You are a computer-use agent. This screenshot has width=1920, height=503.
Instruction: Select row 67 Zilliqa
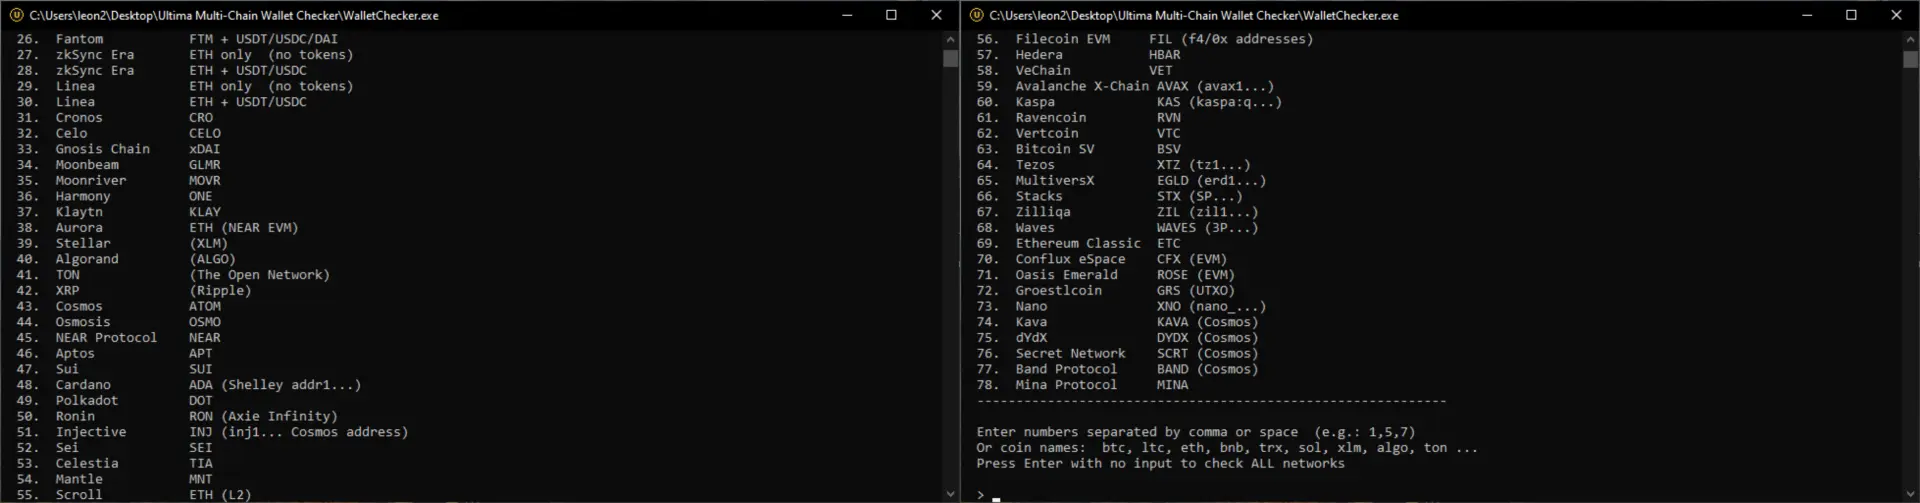(x=1118, y=212)
